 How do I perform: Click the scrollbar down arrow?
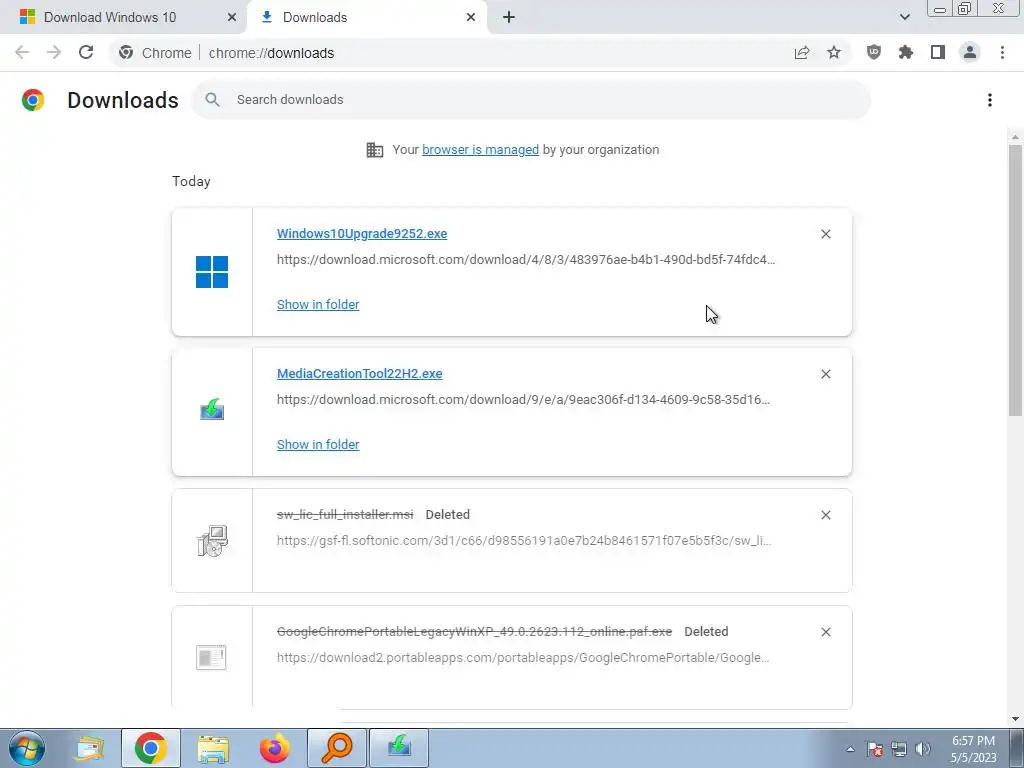[x=1015, y=719]
